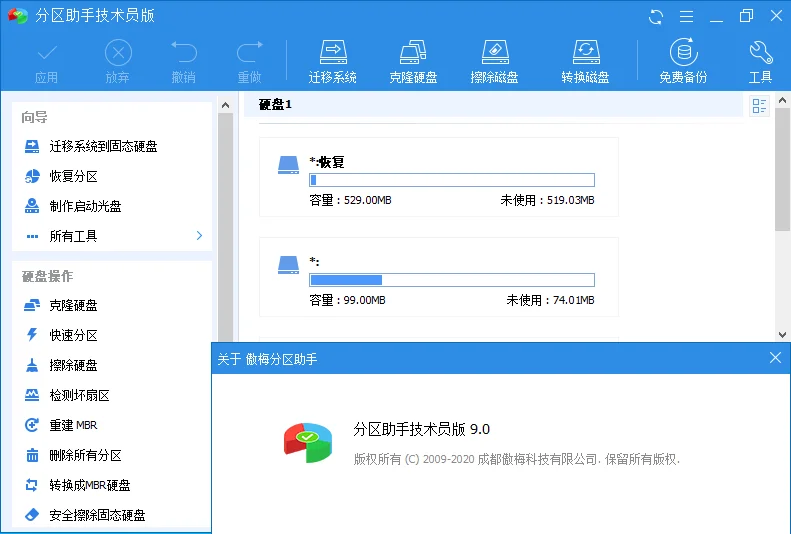Click the refresh icon in title bar
The height and width of the screenshot is (534, 791).
[656, 16]
